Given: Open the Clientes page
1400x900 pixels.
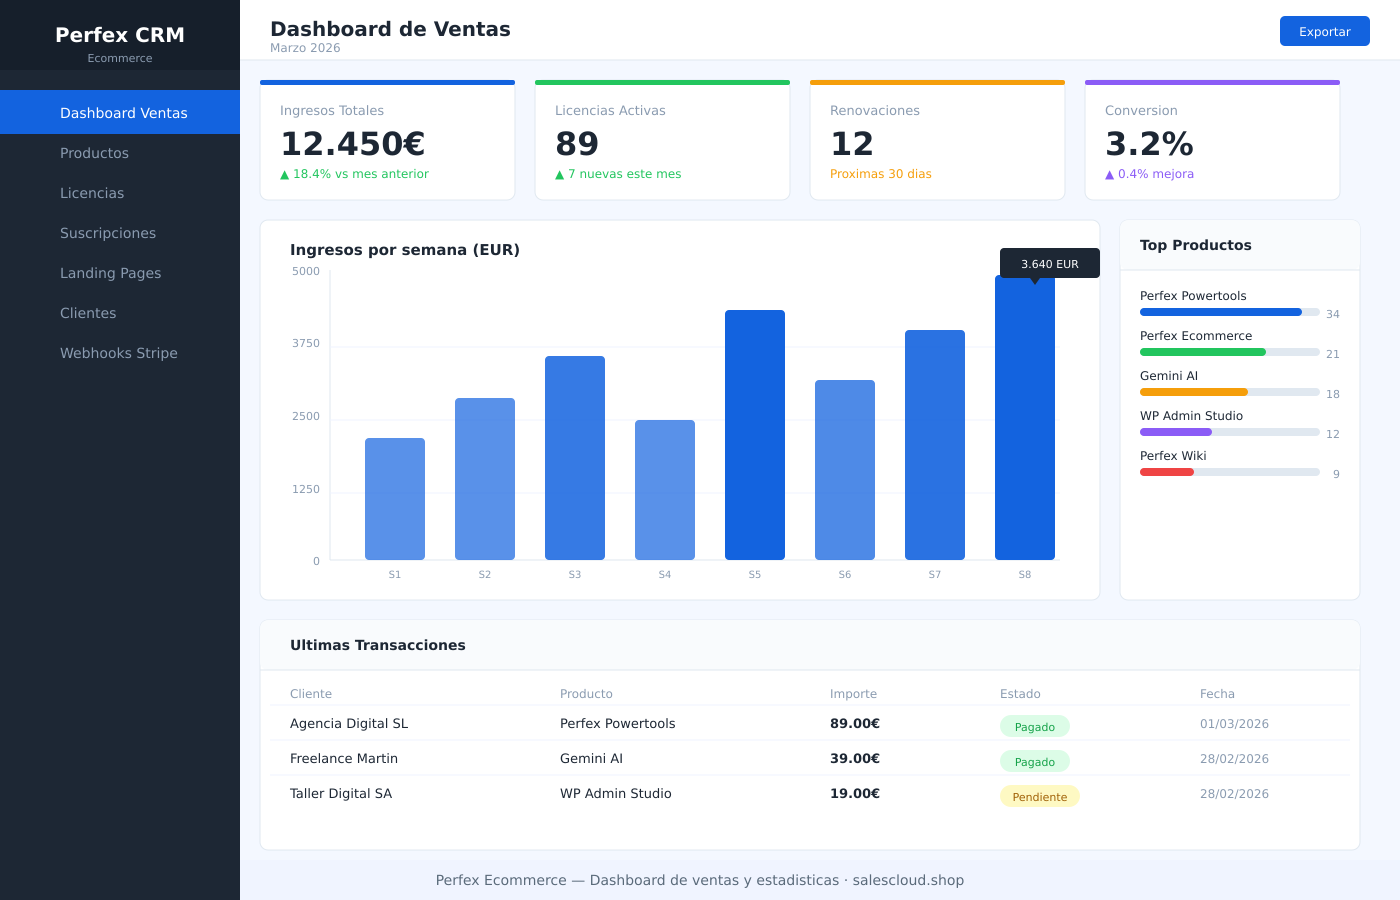Looking at the screenshot, I should 88,313.
